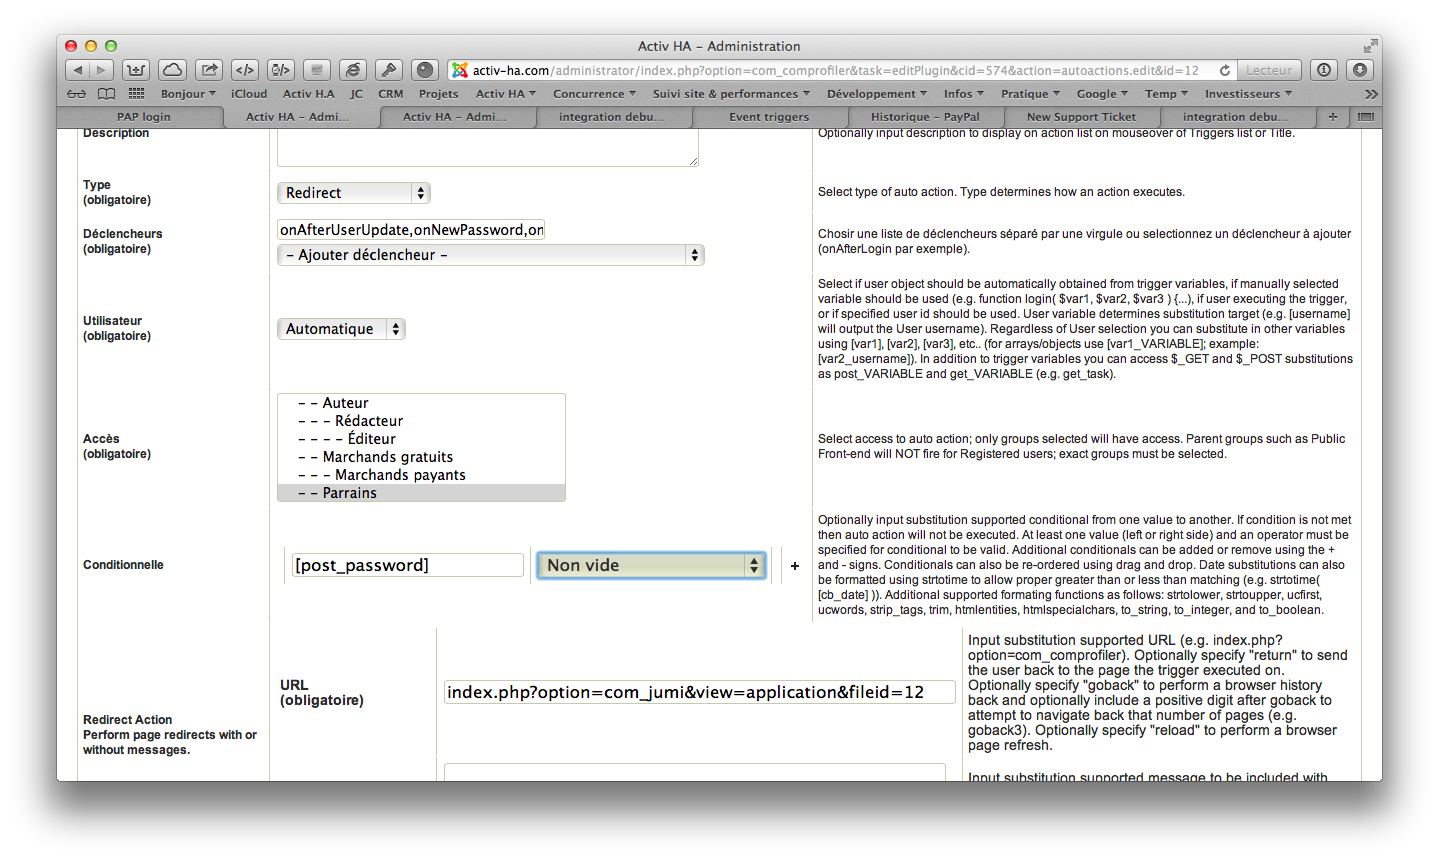This screenshot has height=860, width=1439.
Task: Switch to the Event triggers tab
Action: coord(769,117)
